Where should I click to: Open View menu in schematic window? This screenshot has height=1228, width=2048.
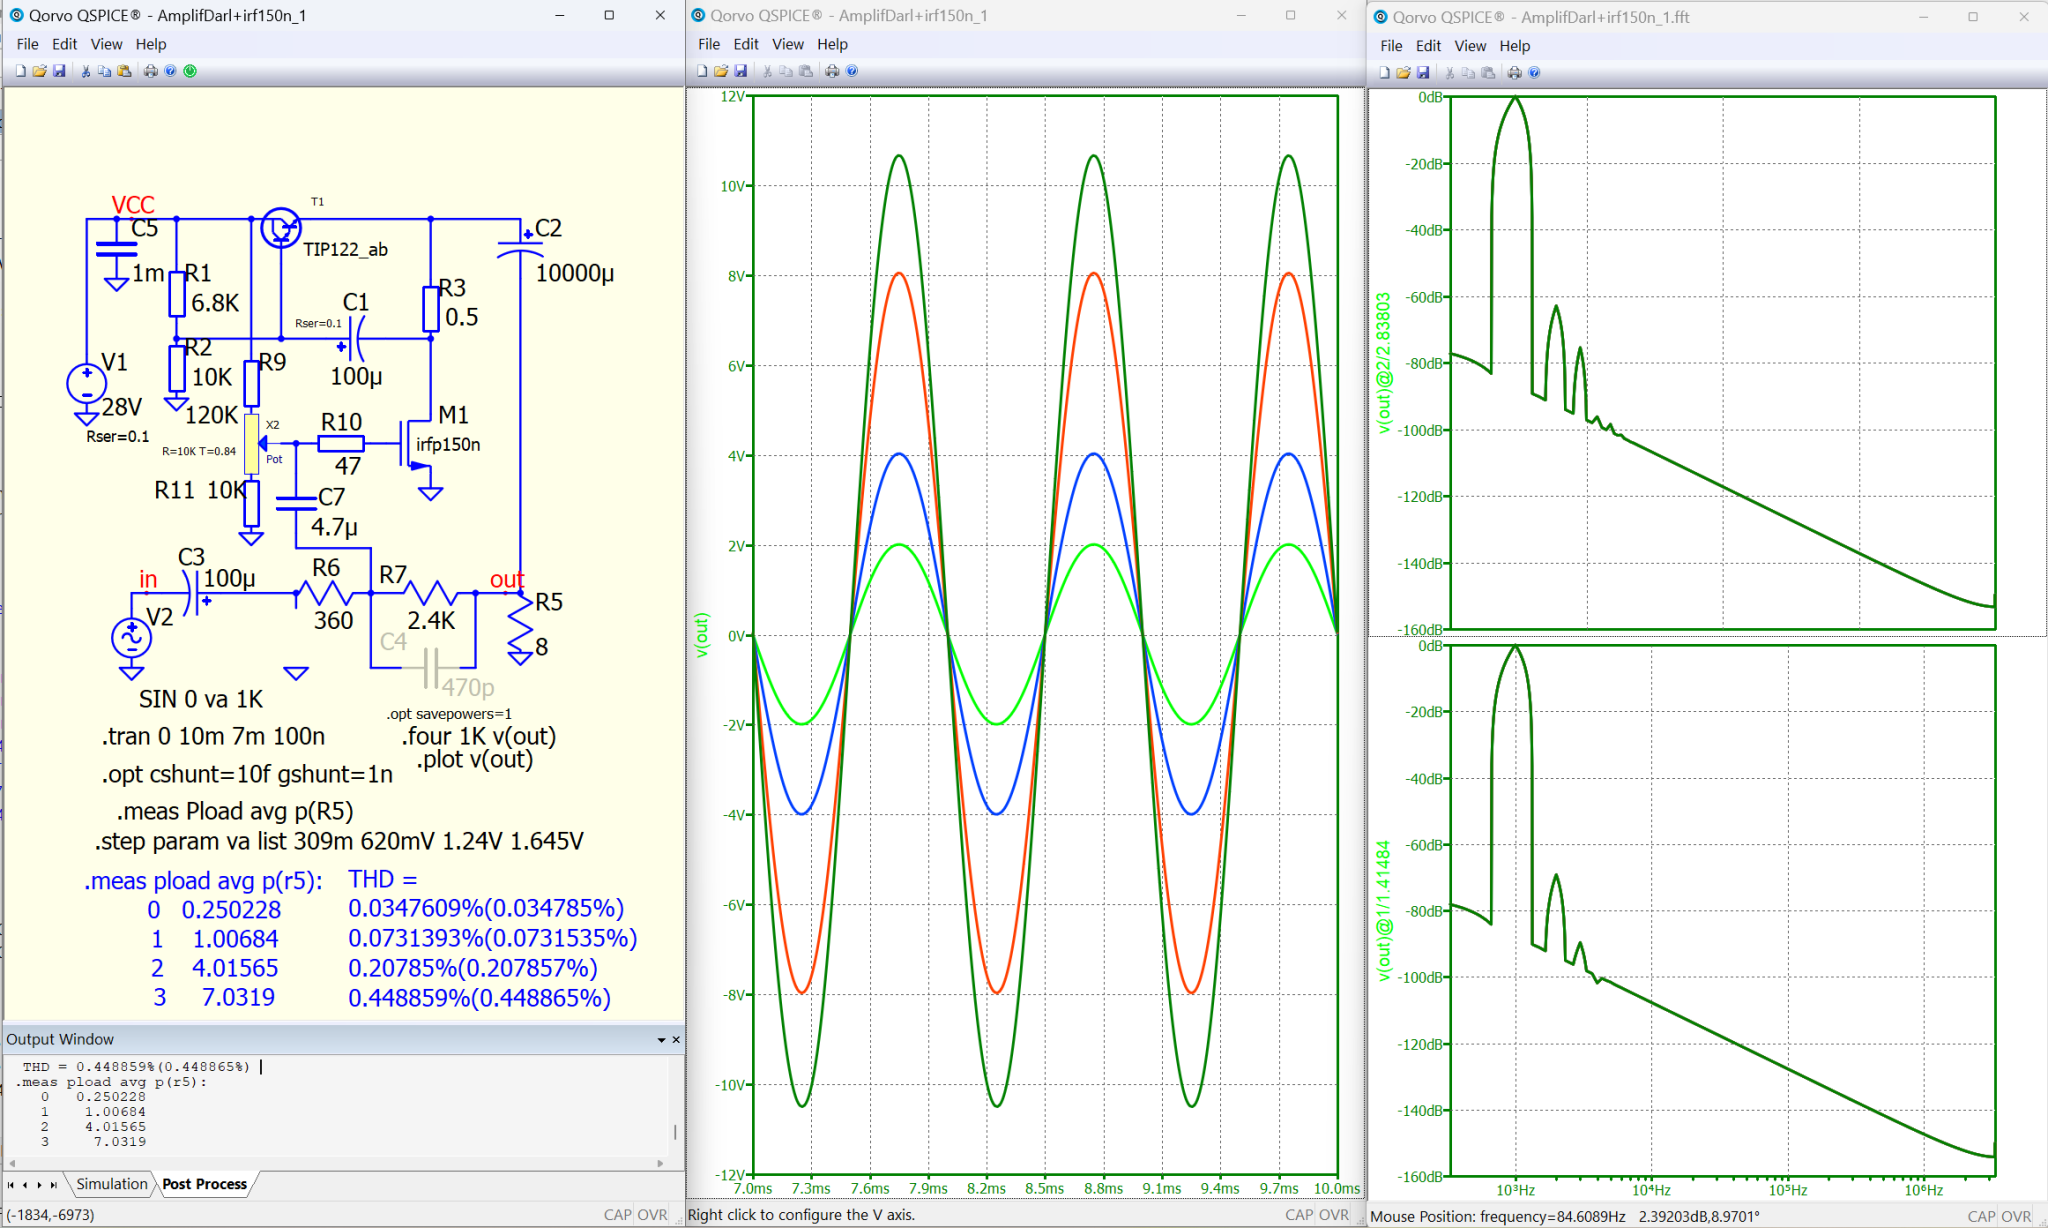pyautogui.click(x=106, y=44)
